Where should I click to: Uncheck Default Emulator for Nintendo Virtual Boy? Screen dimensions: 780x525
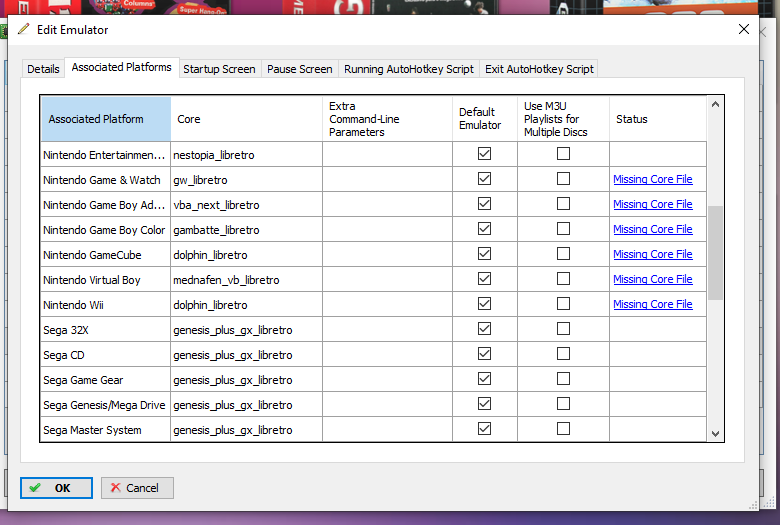click(x=485, y=279)
